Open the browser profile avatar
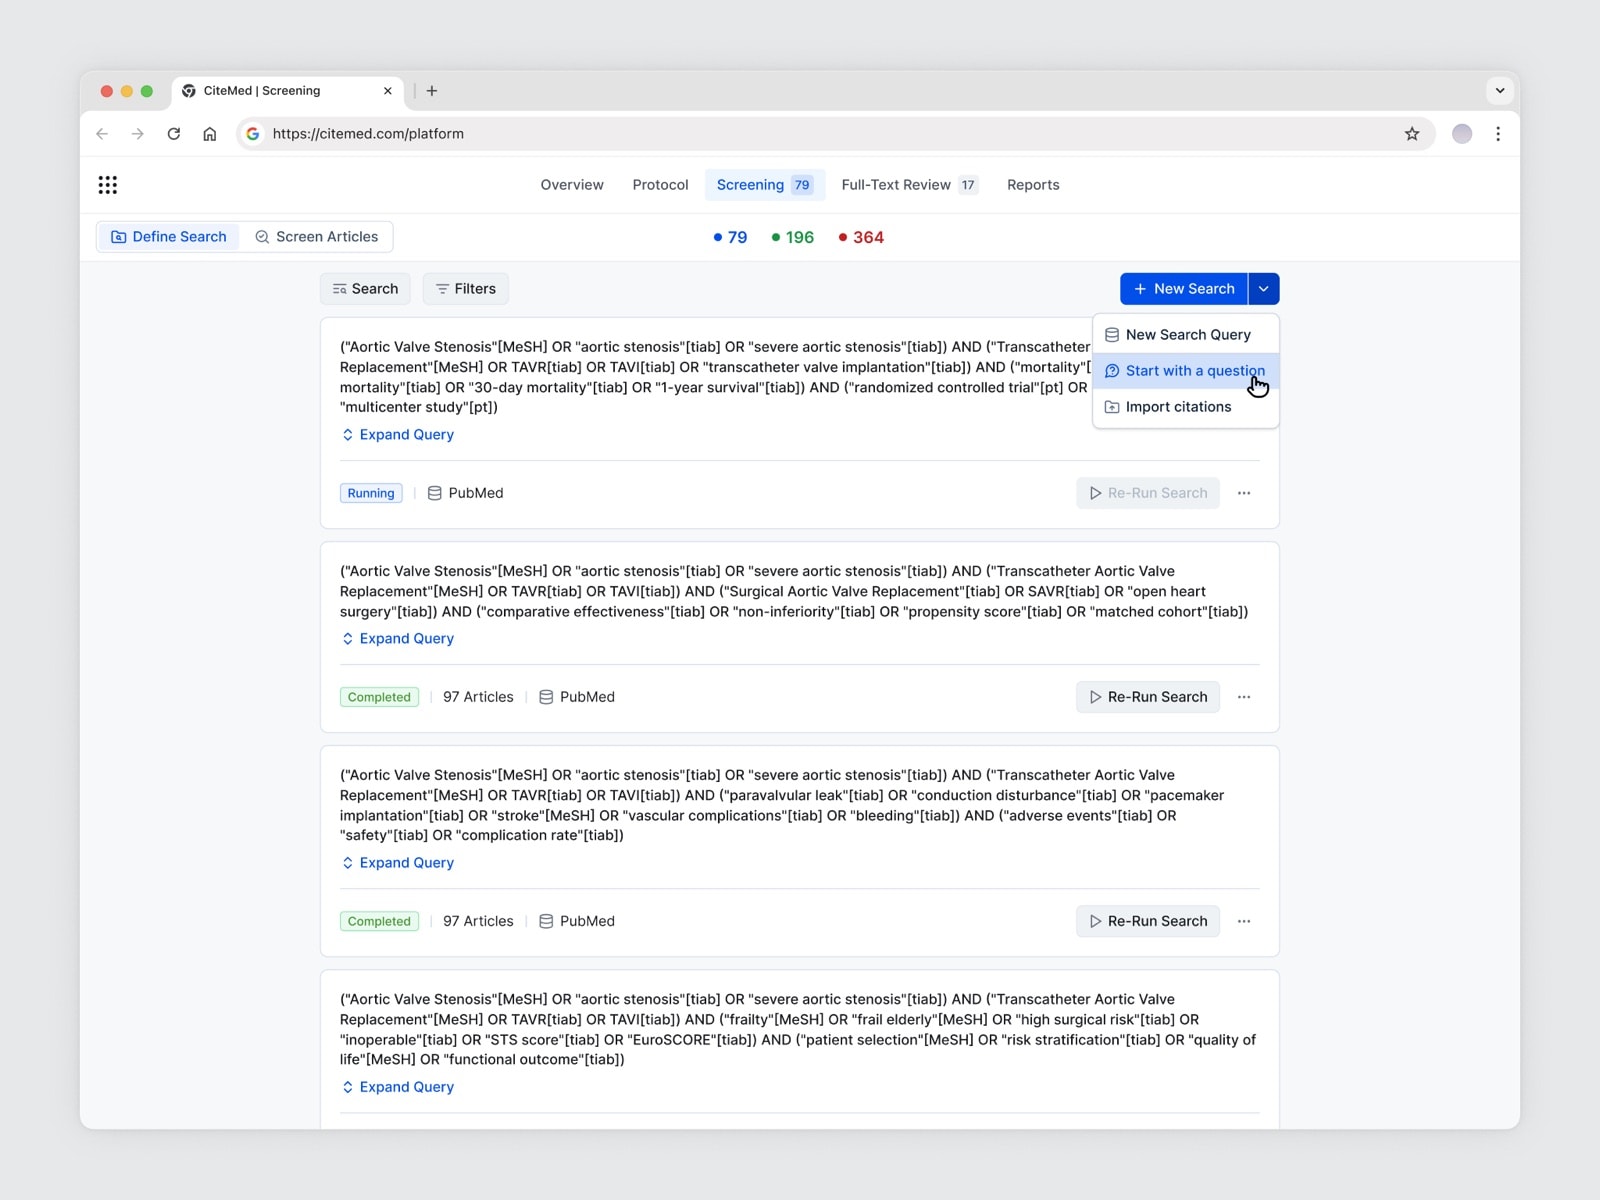Image resolution: width=1600 pixels, height=1200 pixels. 1462,134
